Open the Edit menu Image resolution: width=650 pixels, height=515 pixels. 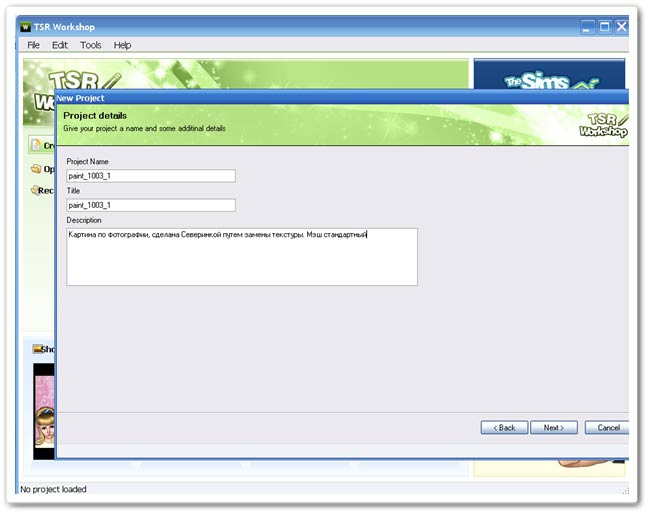tap(60, 45)
